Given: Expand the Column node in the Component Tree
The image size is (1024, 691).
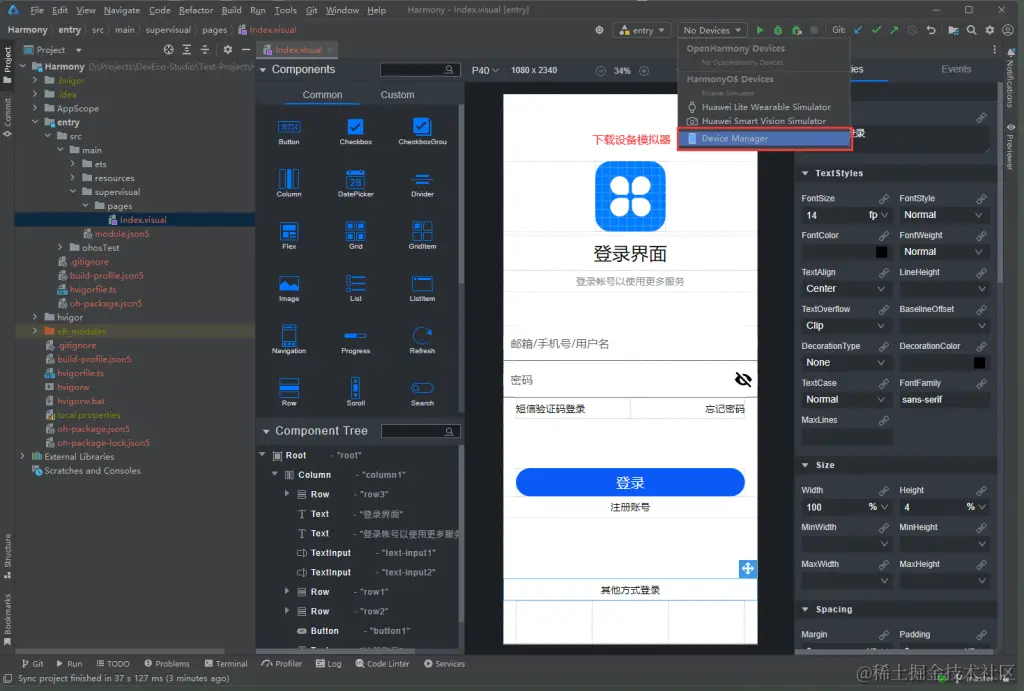Looking at the screenshot, I should [275, 474].
